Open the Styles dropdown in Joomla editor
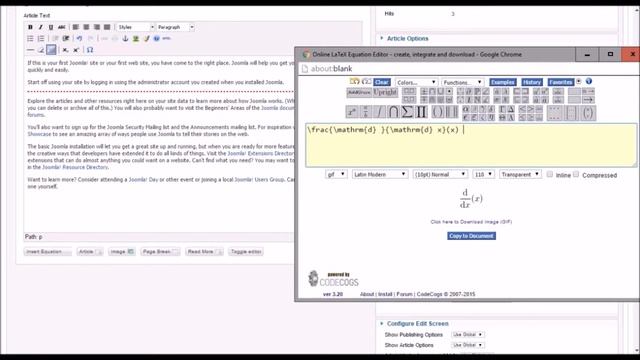640x360 pixels. [x=136, y=27]
